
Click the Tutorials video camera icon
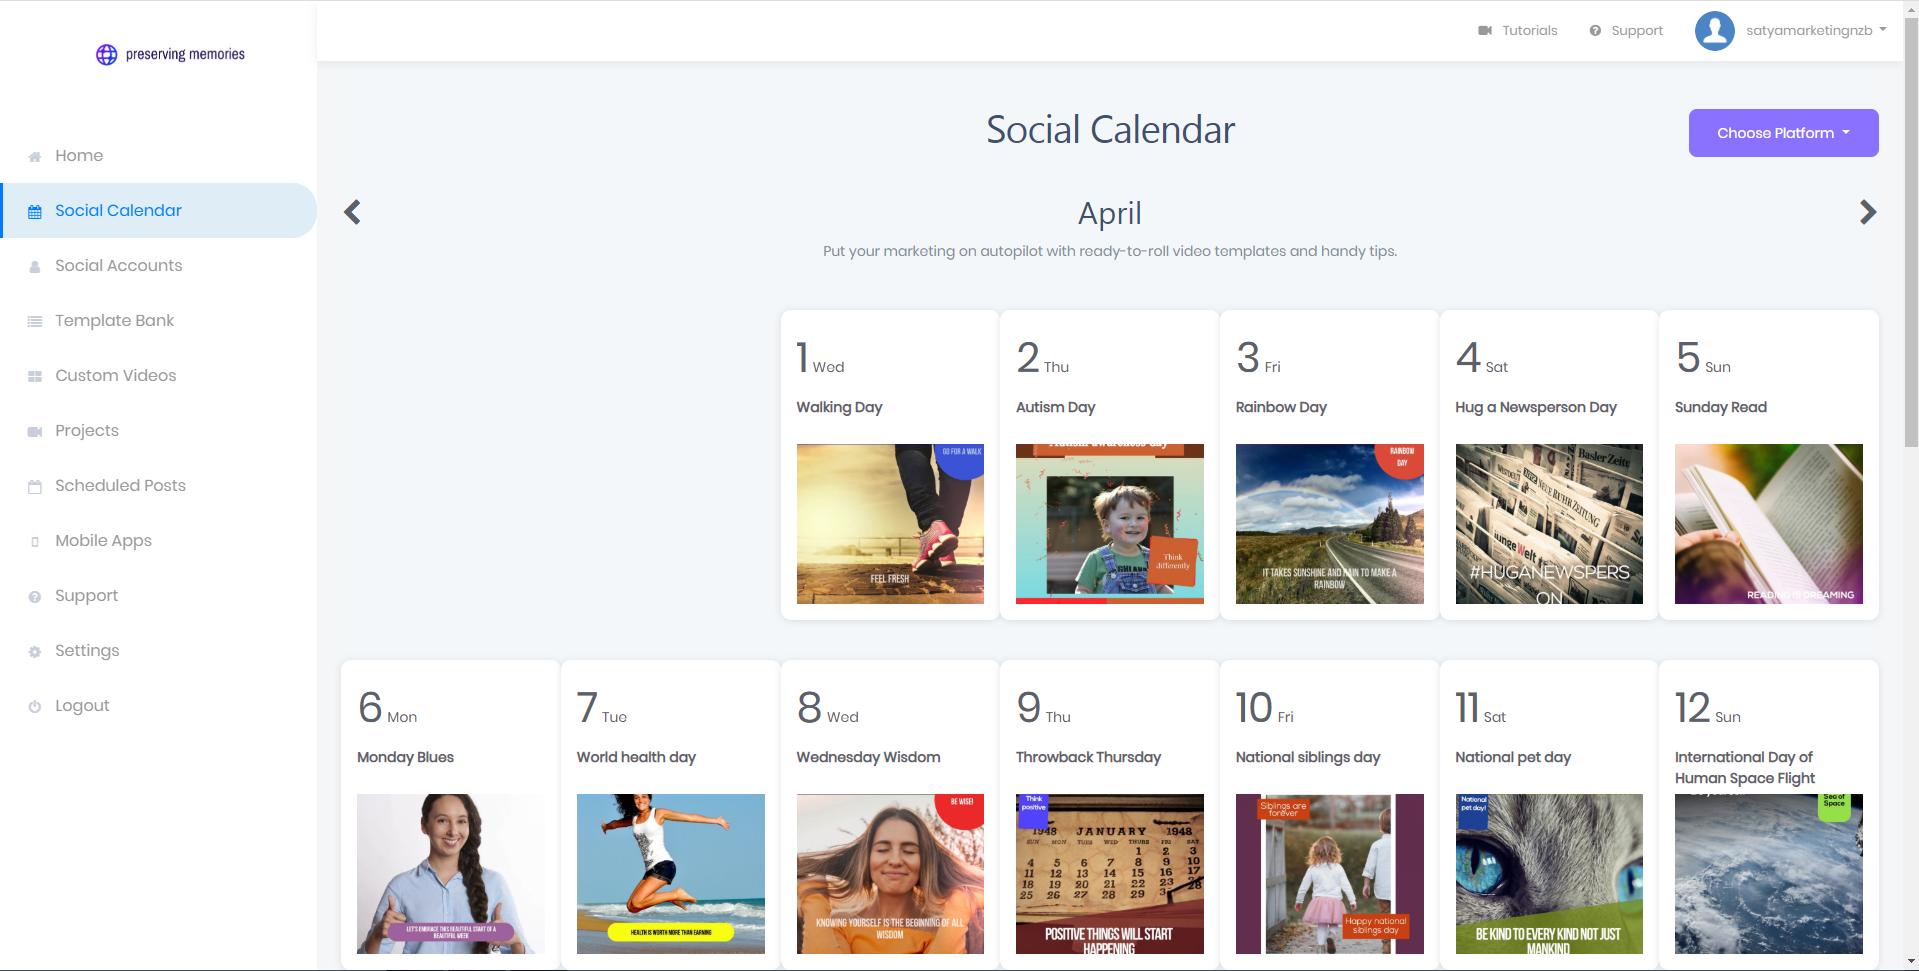click(1485, 31)
